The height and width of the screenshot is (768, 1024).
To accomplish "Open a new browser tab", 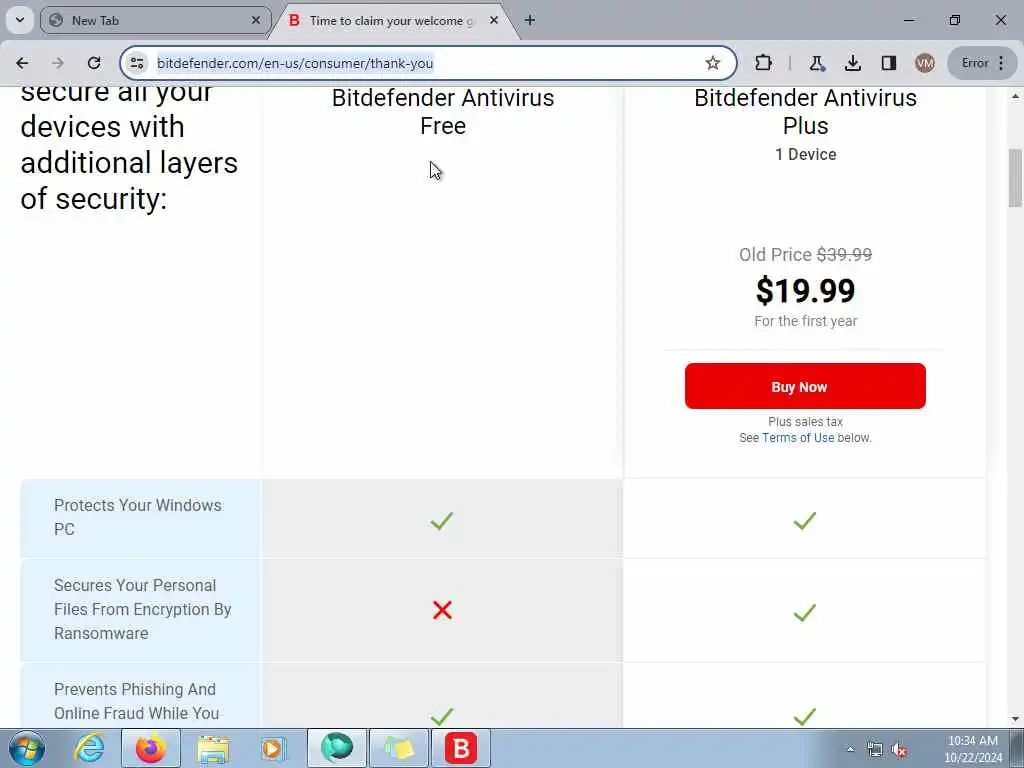I will click(x=530, y=20).
